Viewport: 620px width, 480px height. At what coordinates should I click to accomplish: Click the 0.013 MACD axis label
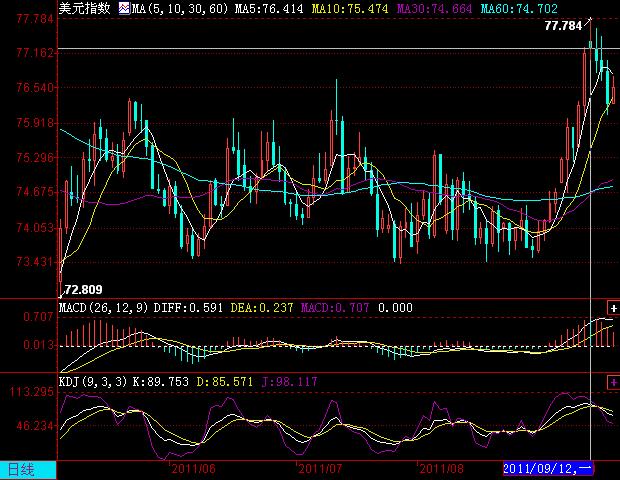point(38,345)
